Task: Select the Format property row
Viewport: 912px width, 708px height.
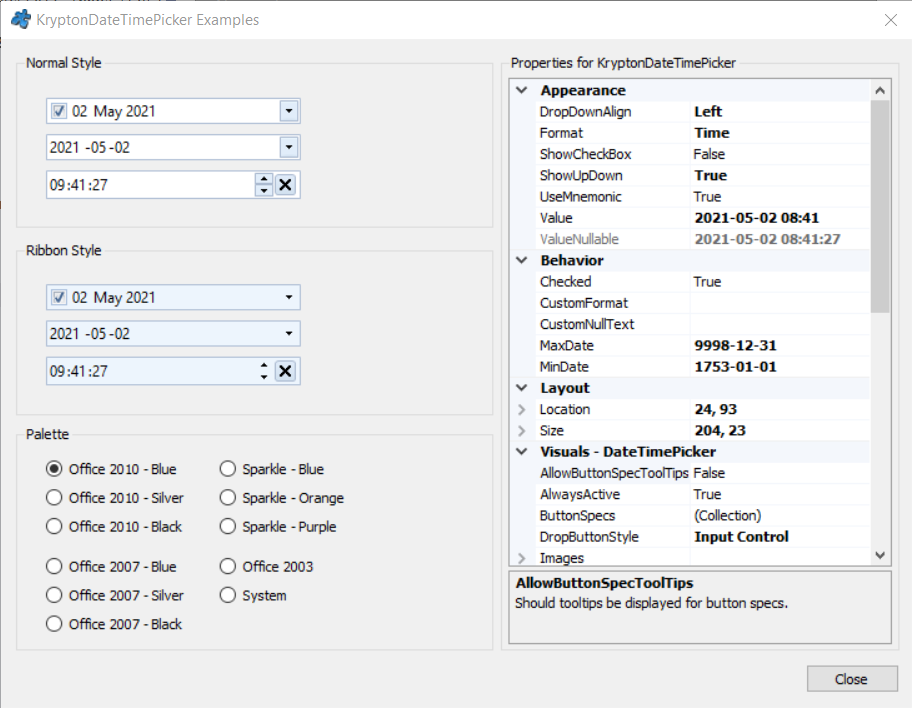Action: coord(703,133)
